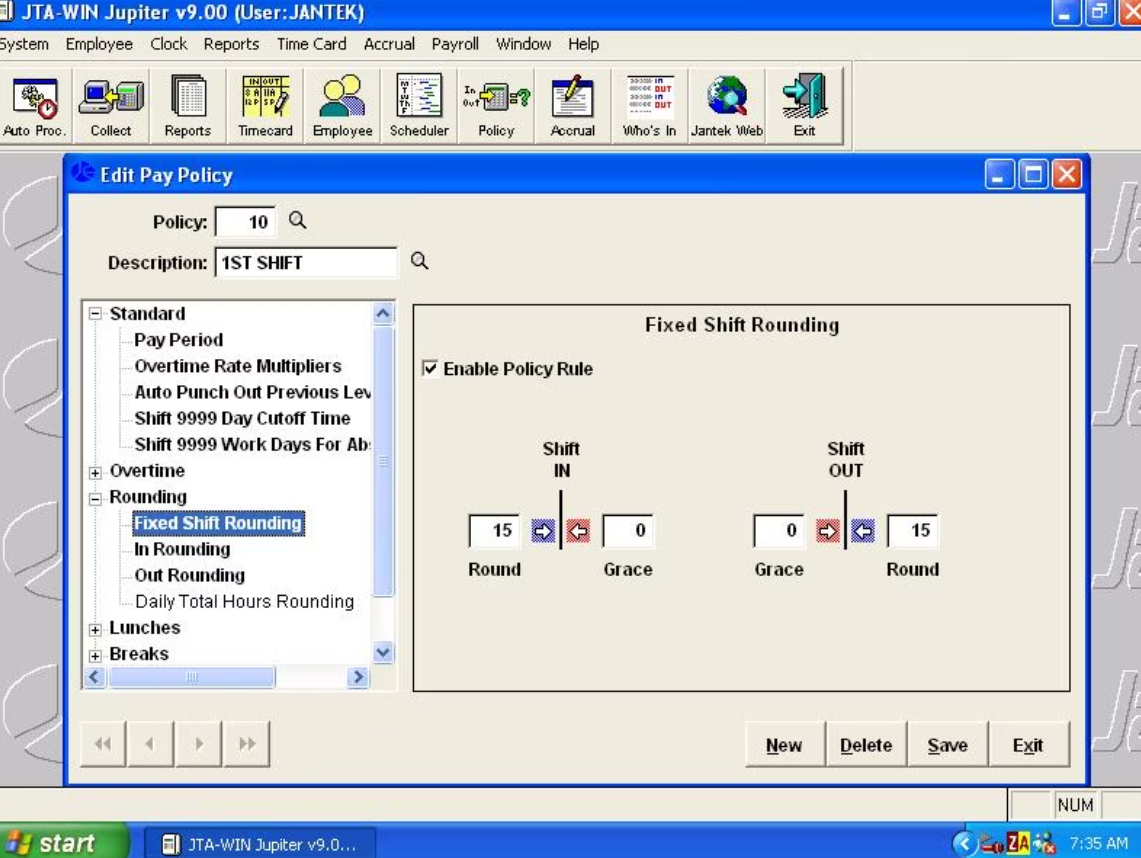Uncheck Enable Policy Rule

tap(430, 369)
